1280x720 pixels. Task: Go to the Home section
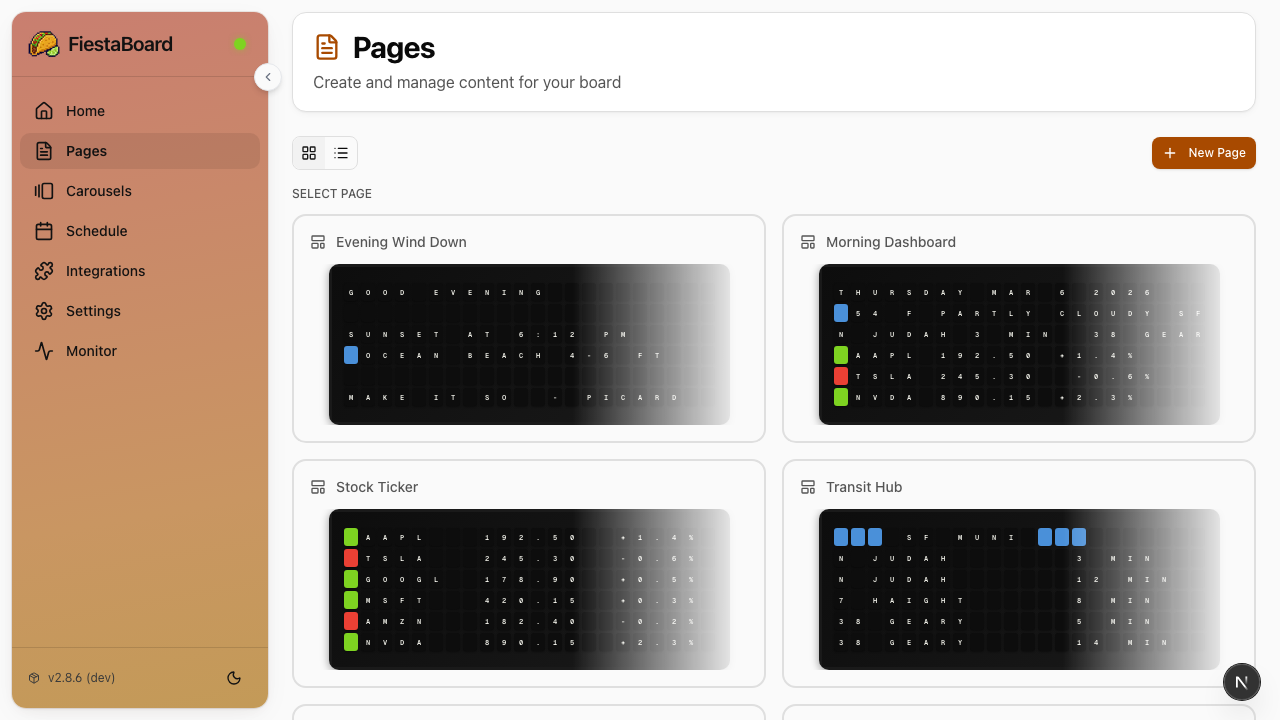[x=85, y=111]
